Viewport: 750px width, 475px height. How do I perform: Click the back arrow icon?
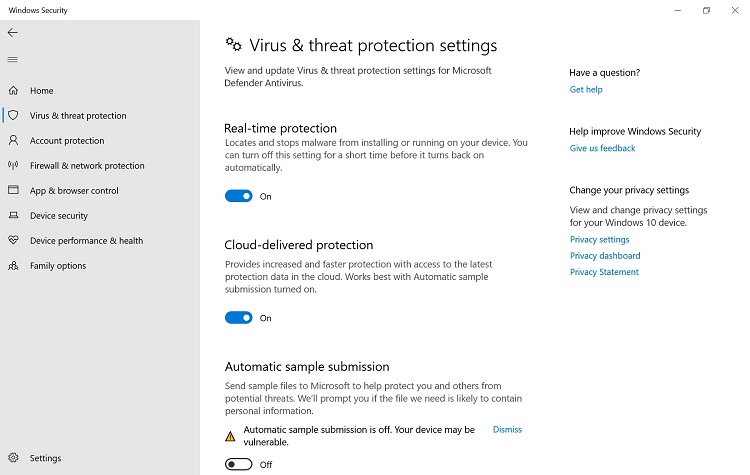(x=13, y=33)
